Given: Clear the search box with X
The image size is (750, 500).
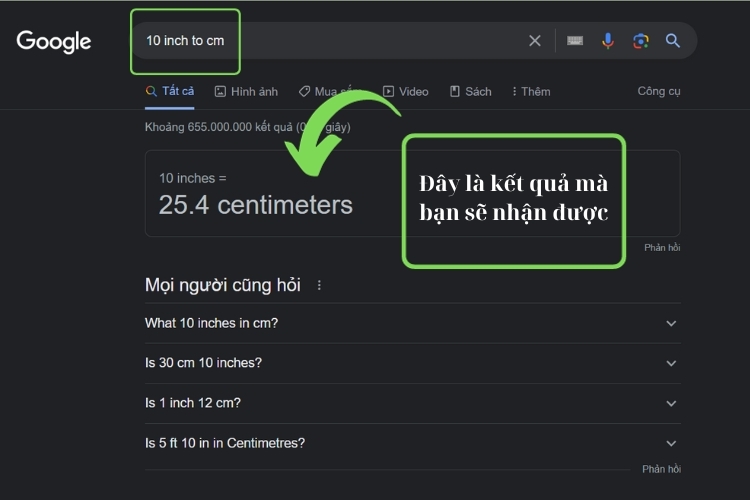Looking at the screenshot, I should (535, 41).
